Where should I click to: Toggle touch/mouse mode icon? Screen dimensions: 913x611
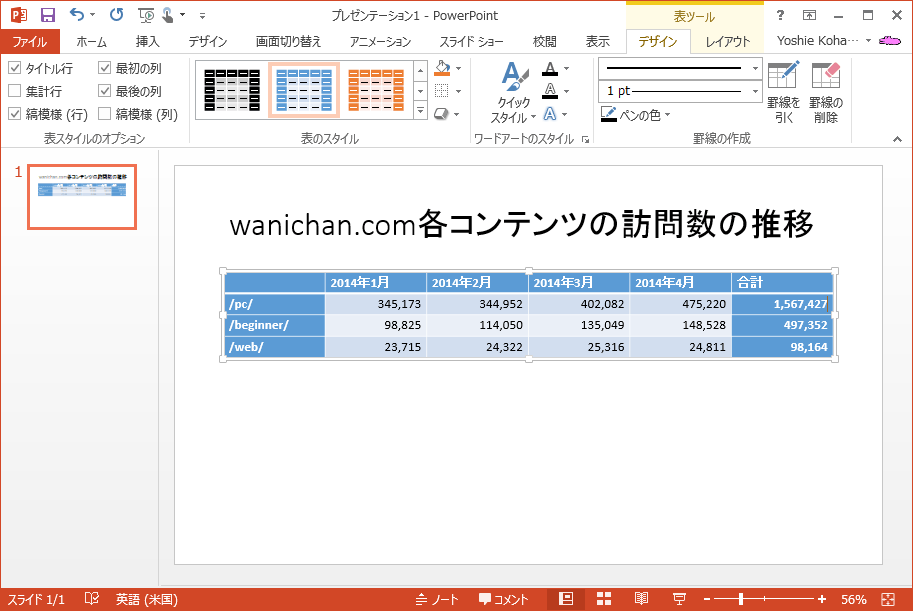(x=168, y=15)
